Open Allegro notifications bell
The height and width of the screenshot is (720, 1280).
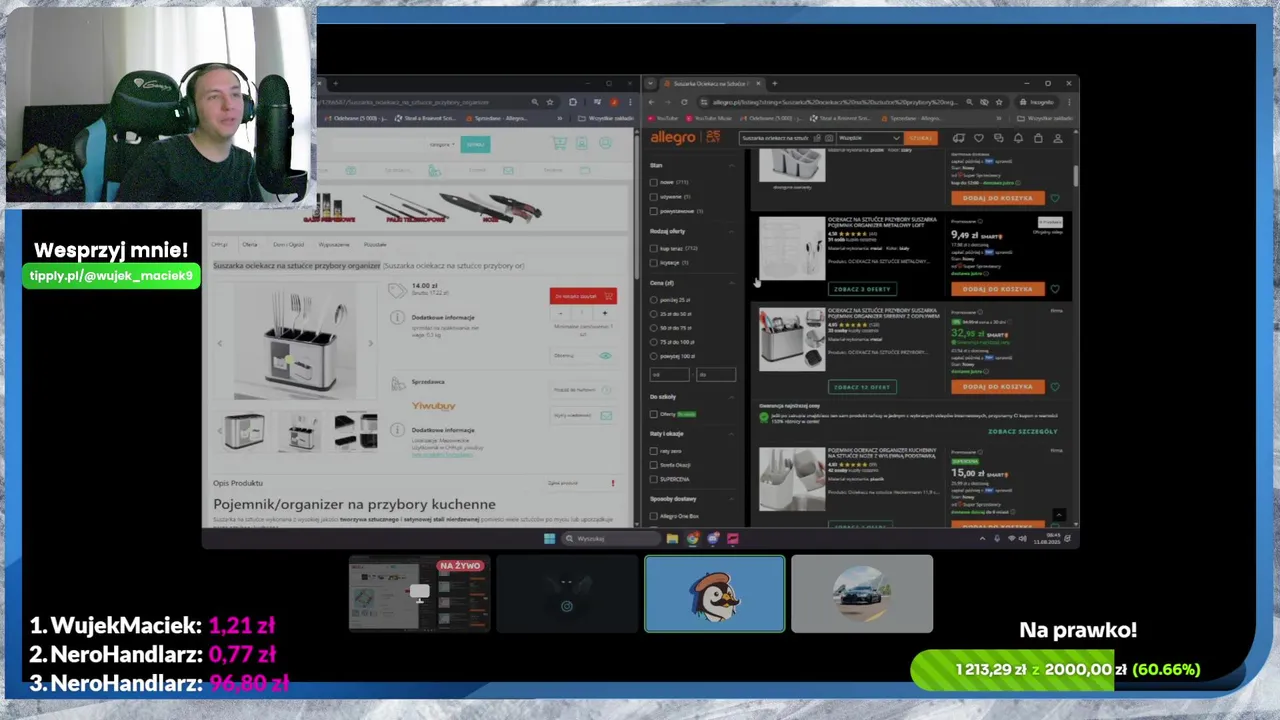pos(1018,138)
